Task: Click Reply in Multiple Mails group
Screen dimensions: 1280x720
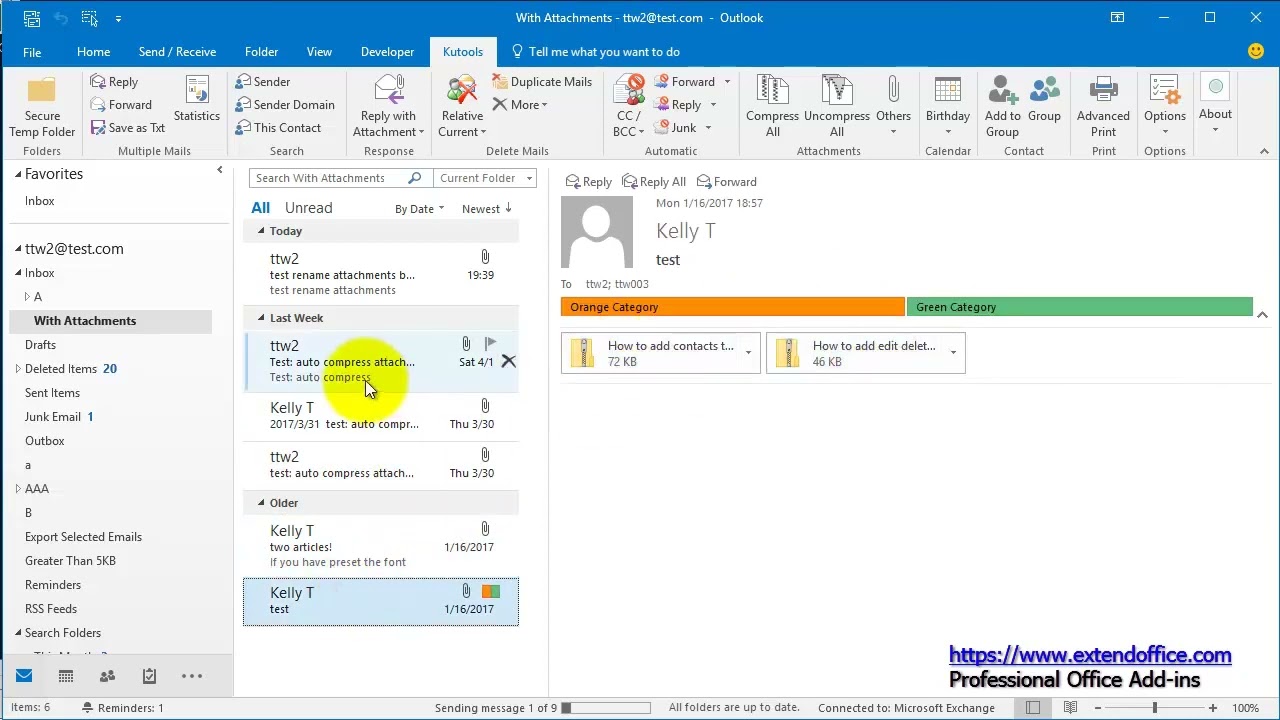Action: coord(114,82)
